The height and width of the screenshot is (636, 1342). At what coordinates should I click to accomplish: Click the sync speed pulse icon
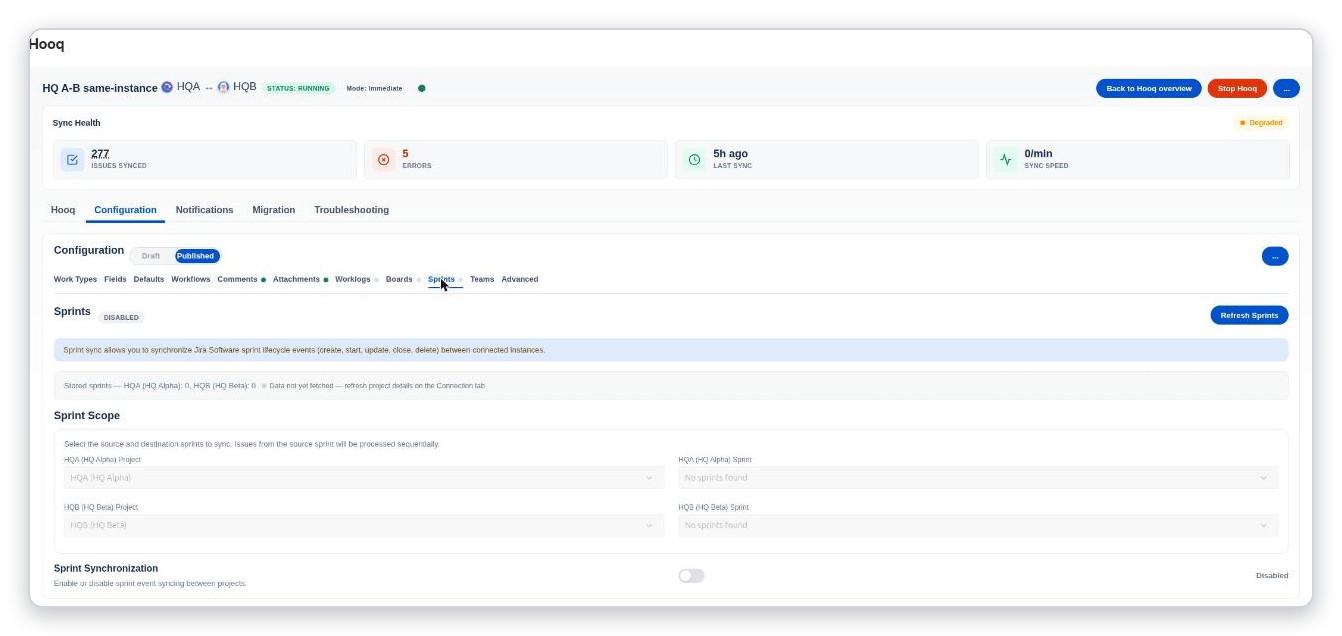coord(1006,159)
